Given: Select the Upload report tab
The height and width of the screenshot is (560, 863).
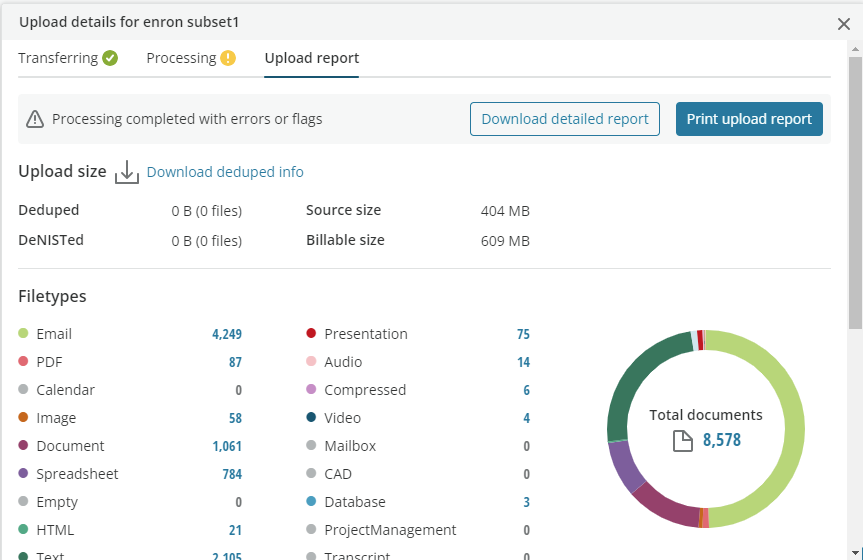Looking at the screenshot, I should (x=312, y=58).
